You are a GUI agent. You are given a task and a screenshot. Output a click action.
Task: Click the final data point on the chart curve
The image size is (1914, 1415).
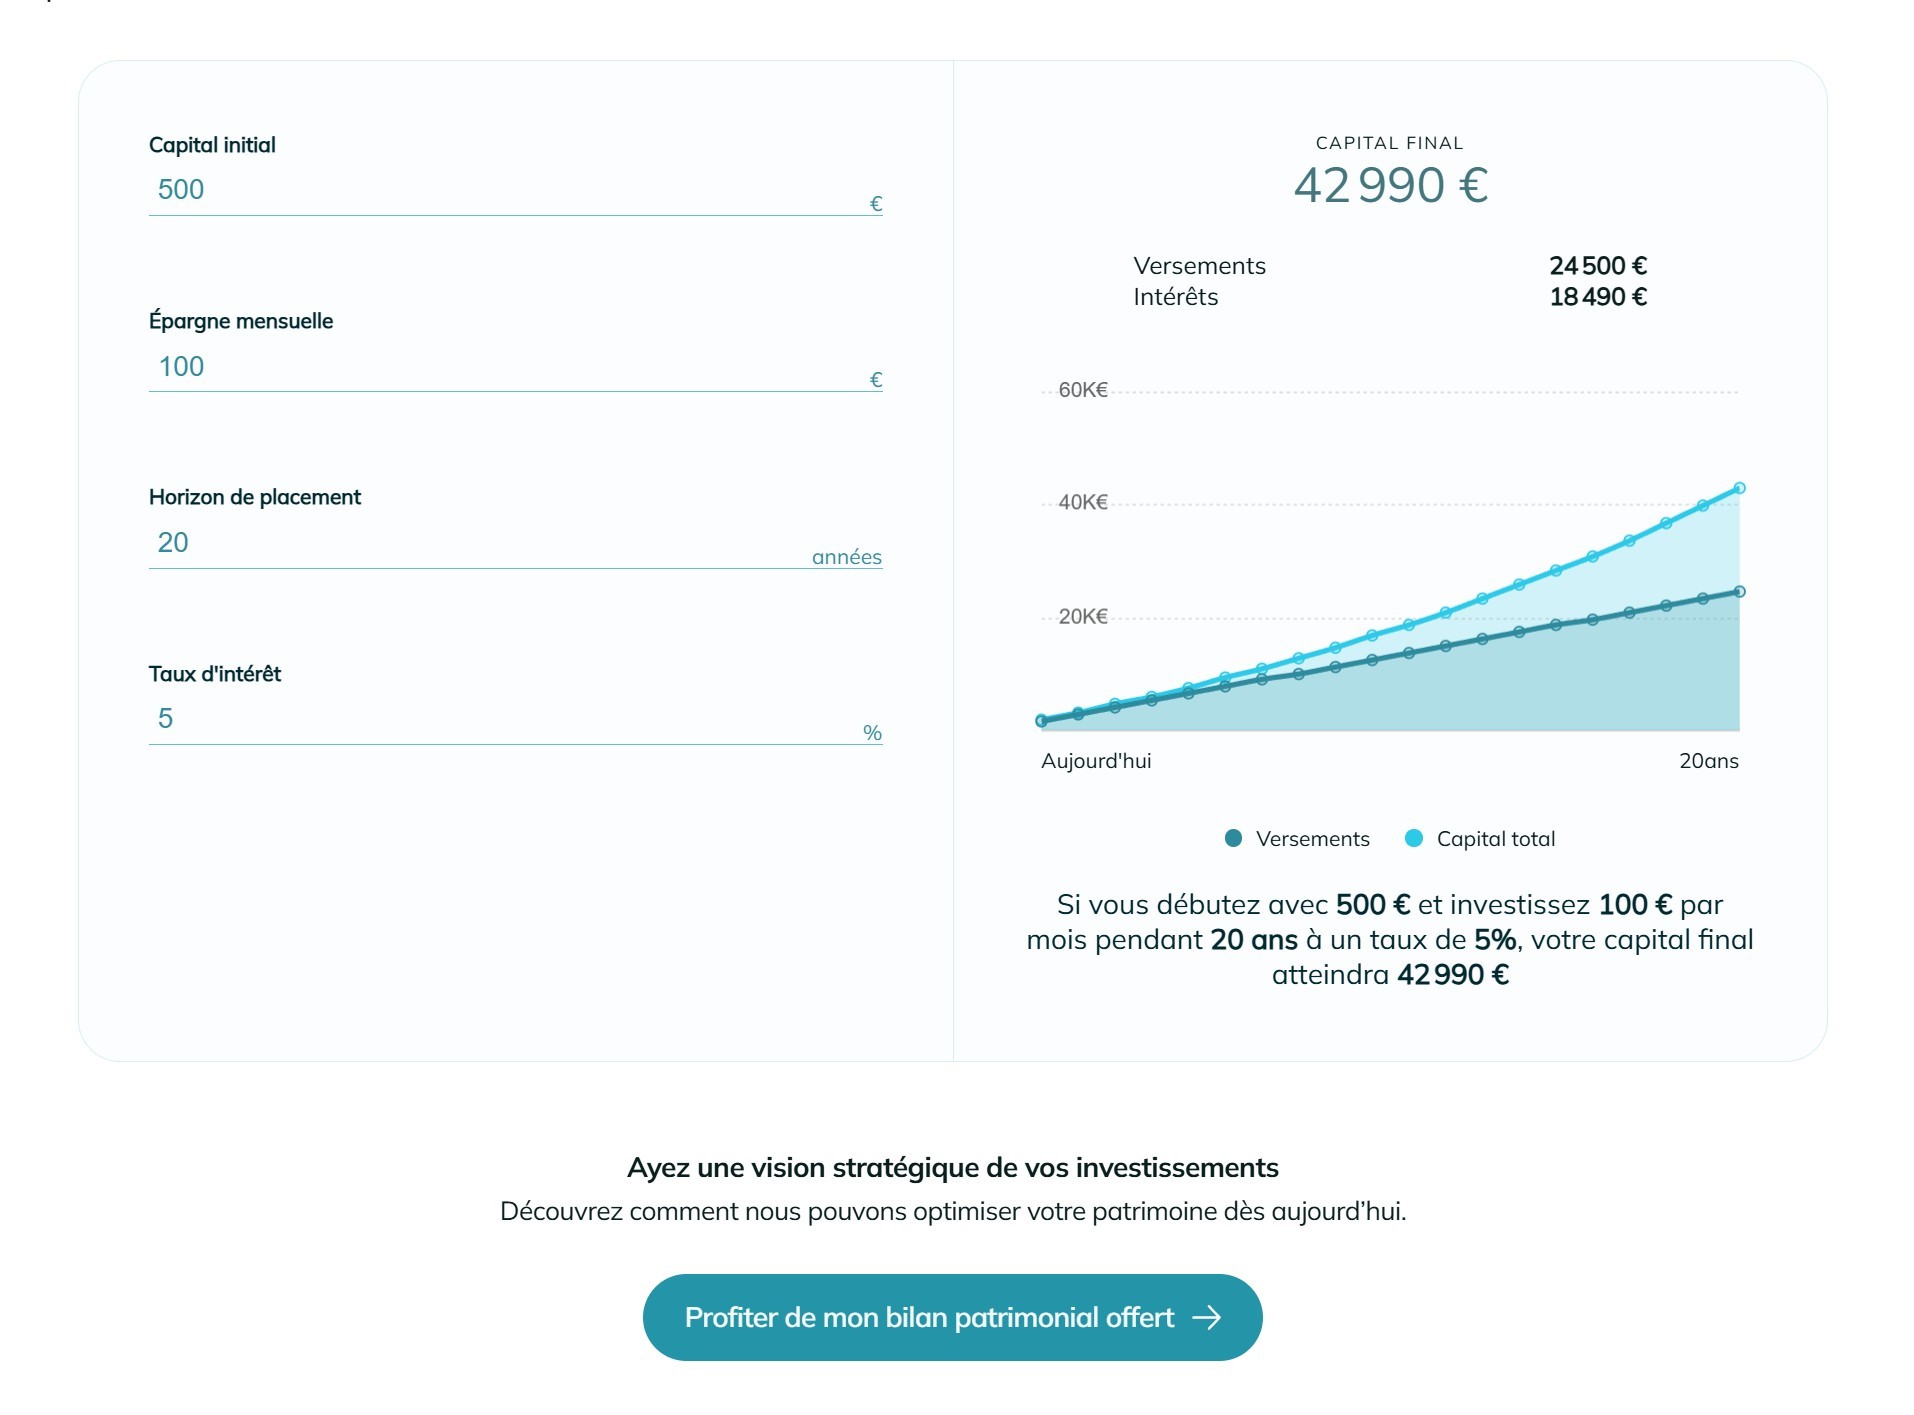1740,487
